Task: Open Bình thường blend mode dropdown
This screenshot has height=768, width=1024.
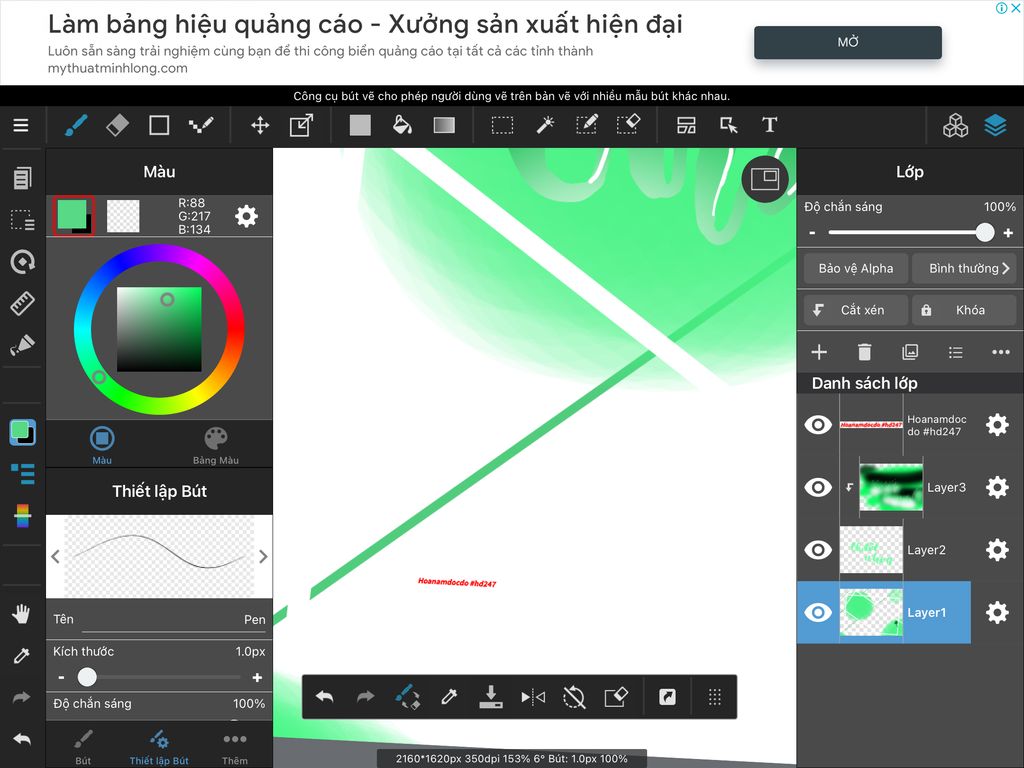Action: 964,268
